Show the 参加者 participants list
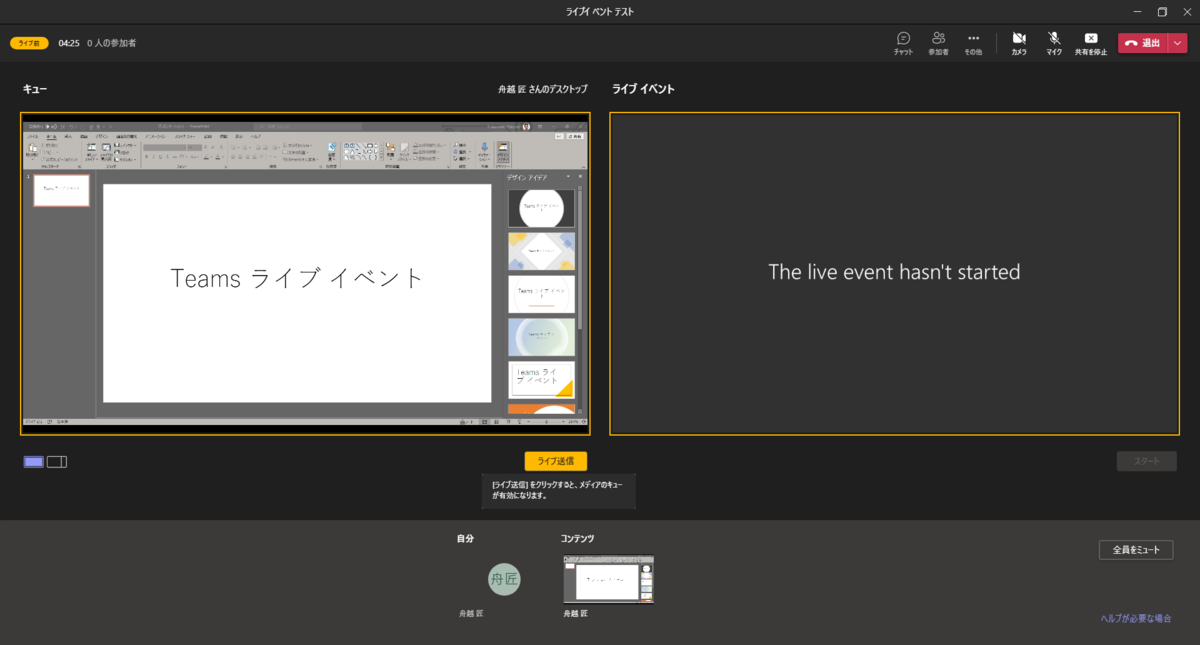This screenshot has width=1200, height=645. [x=938, y=43]
